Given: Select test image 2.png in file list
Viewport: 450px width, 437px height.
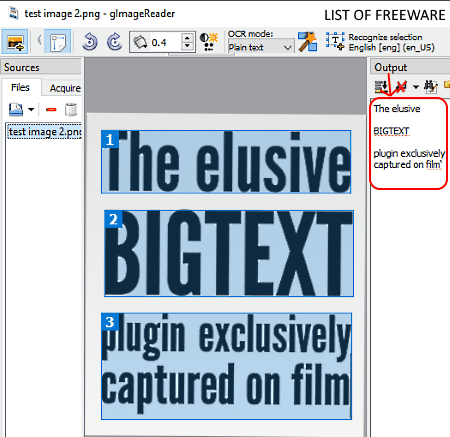Looking at the screenshot, I should (x=44, y=132).
